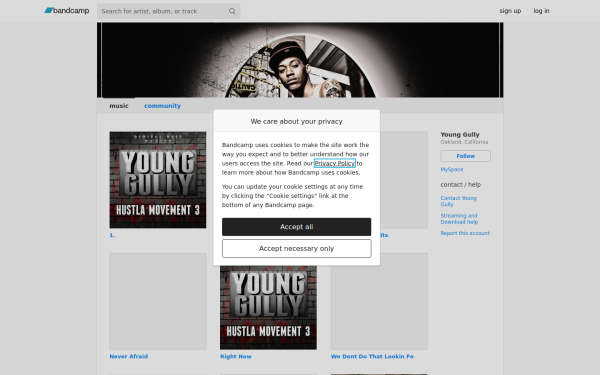Open the log in link
This screenshot has width=600, height=375.
(541, 11)
